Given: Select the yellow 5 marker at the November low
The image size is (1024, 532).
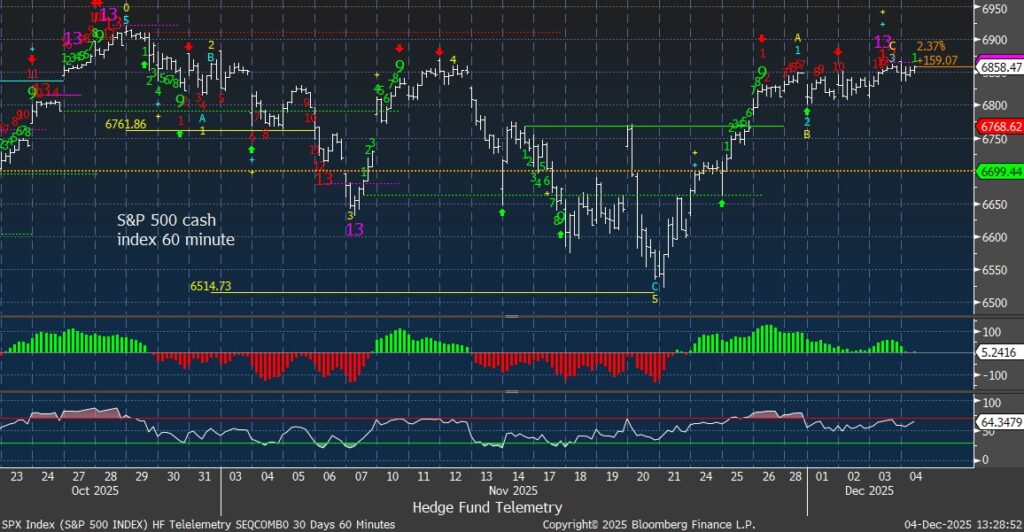Looking at the screenshot, I should (655, 299).
